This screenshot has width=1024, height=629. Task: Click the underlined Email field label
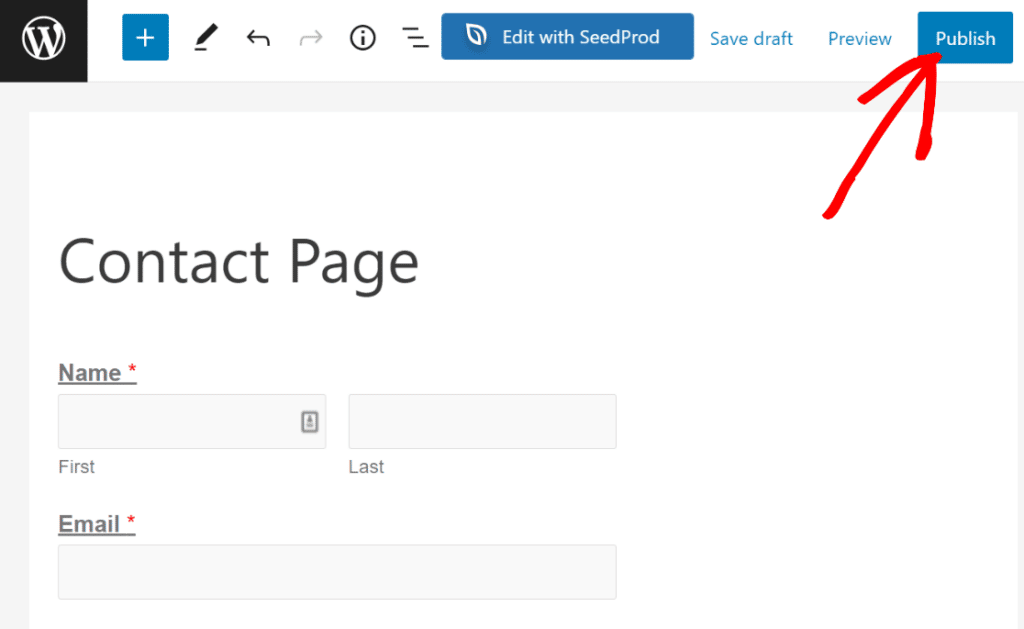coord(87,523)
